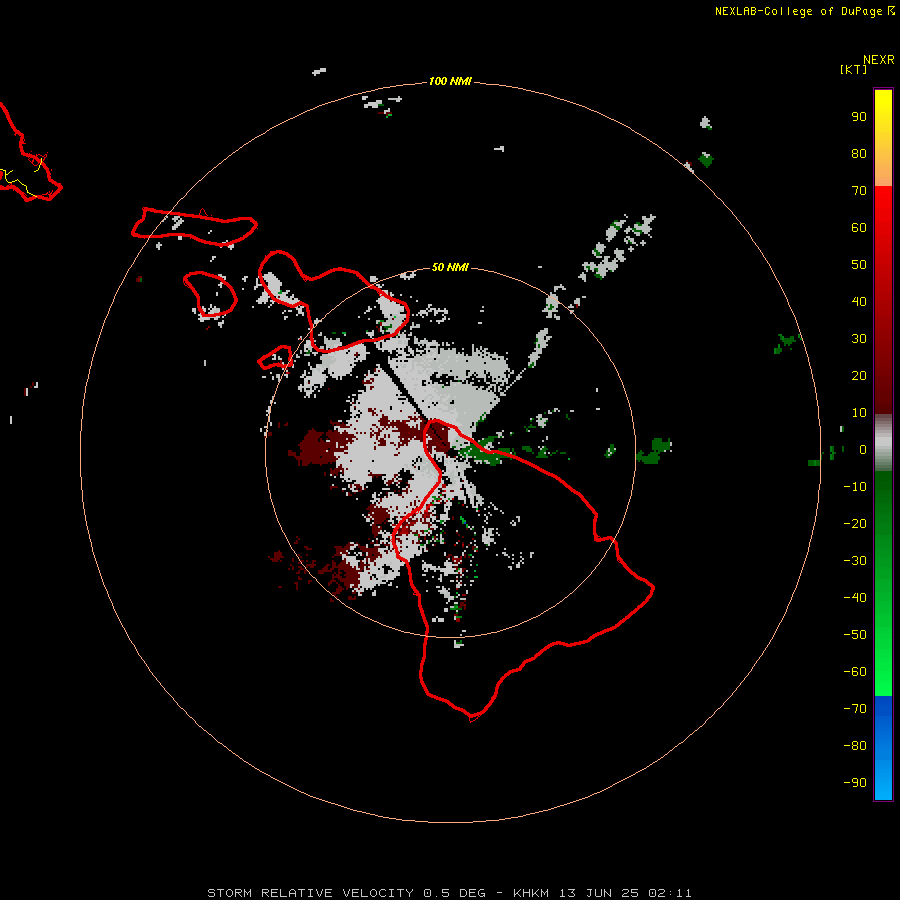Click the 30 value on velocity scale

[x=859, y=339]
